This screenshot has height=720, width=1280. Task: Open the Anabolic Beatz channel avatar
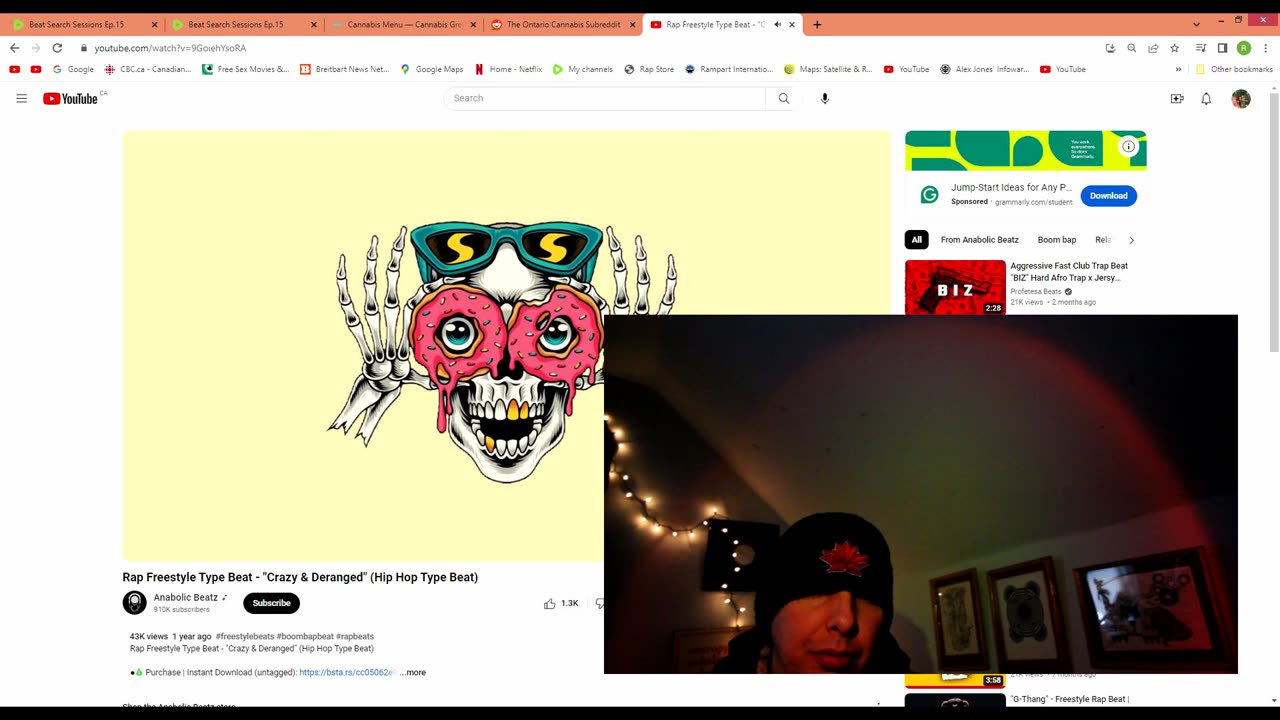coord(134,602)
